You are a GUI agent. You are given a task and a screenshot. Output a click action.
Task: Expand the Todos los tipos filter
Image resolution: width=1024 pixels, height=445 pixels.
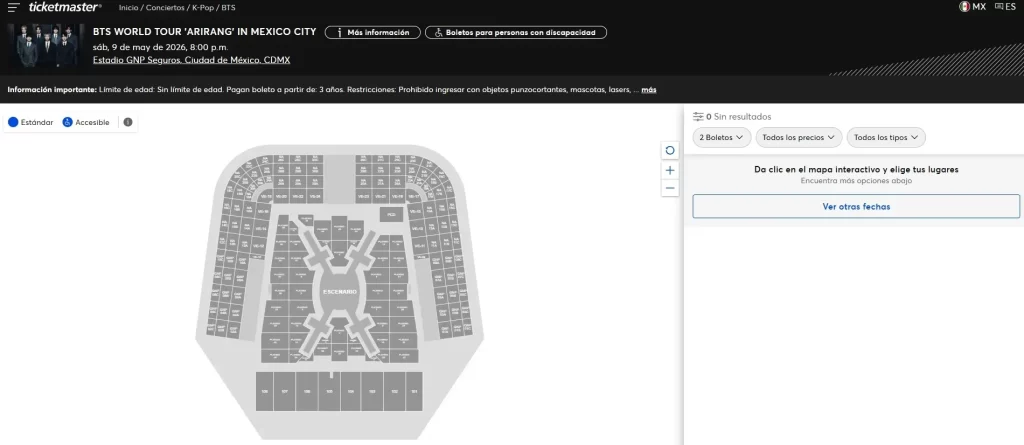886,137
